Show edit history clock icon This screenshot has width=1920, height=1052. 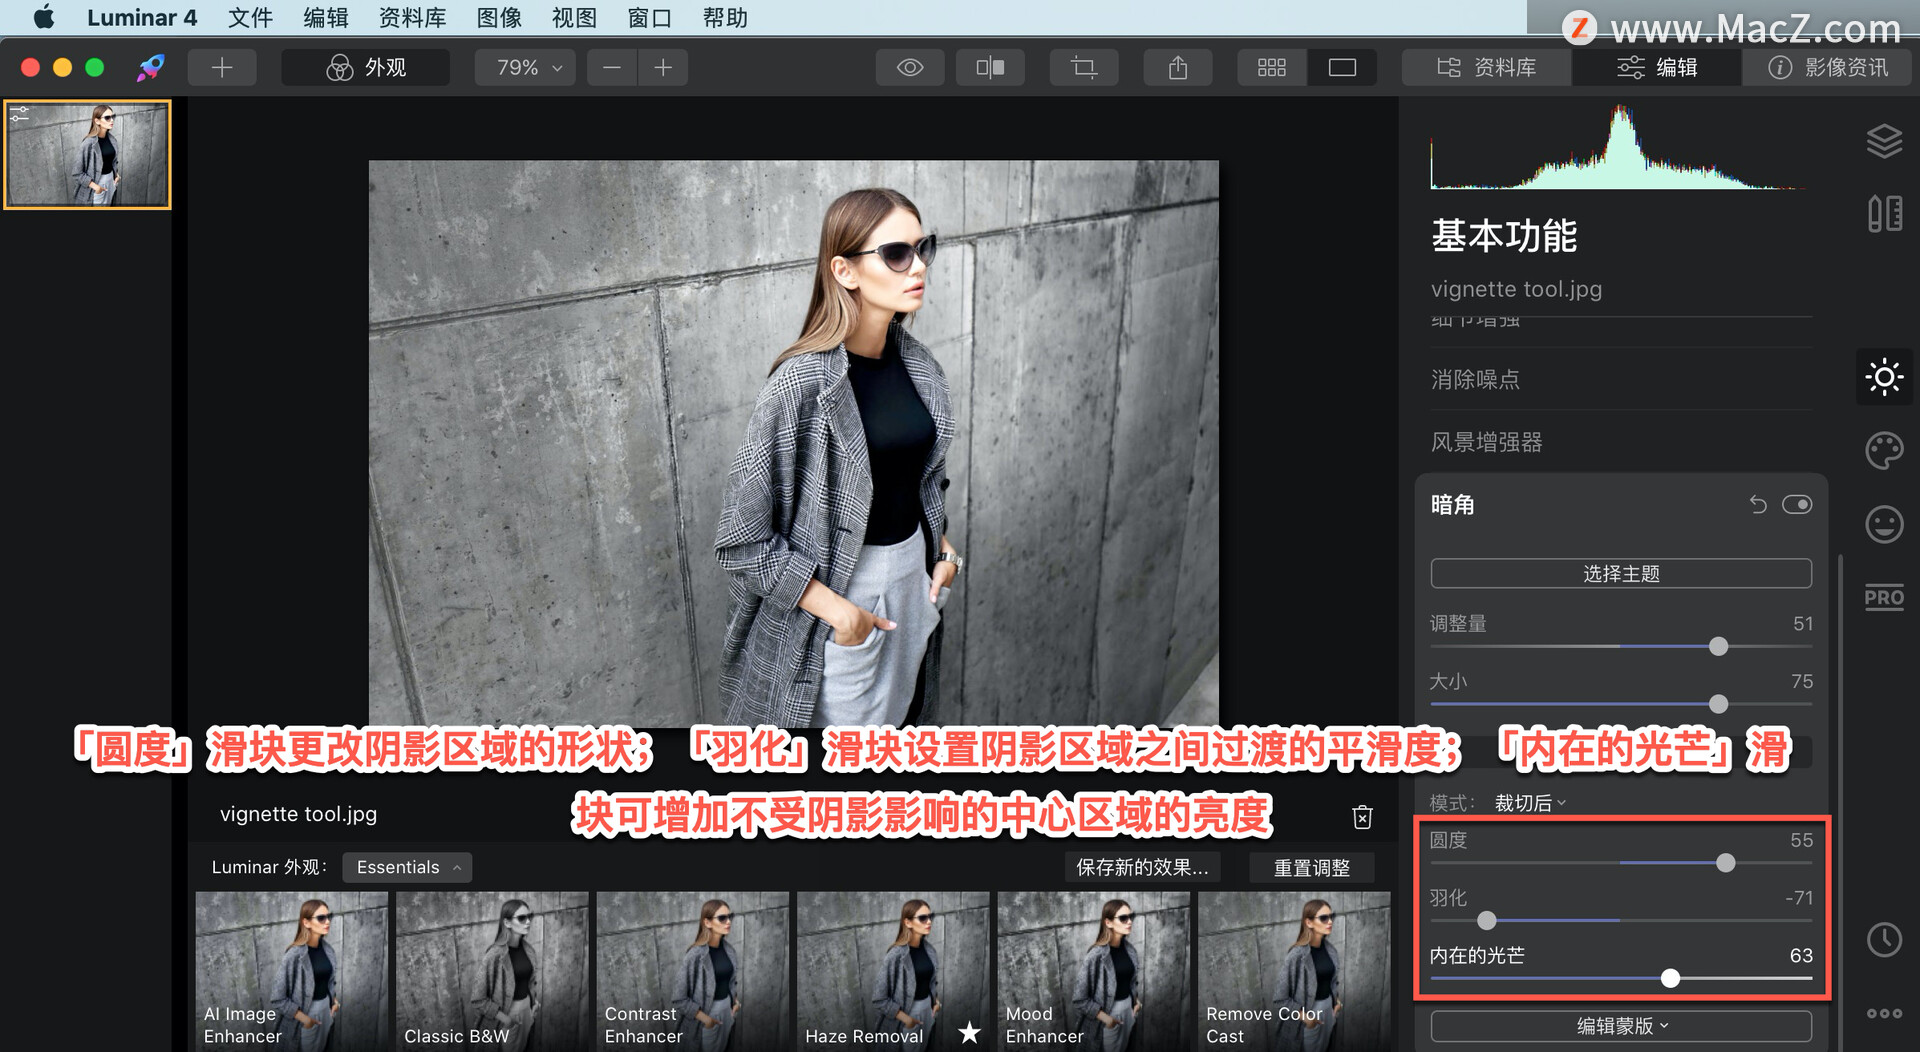1884,939
